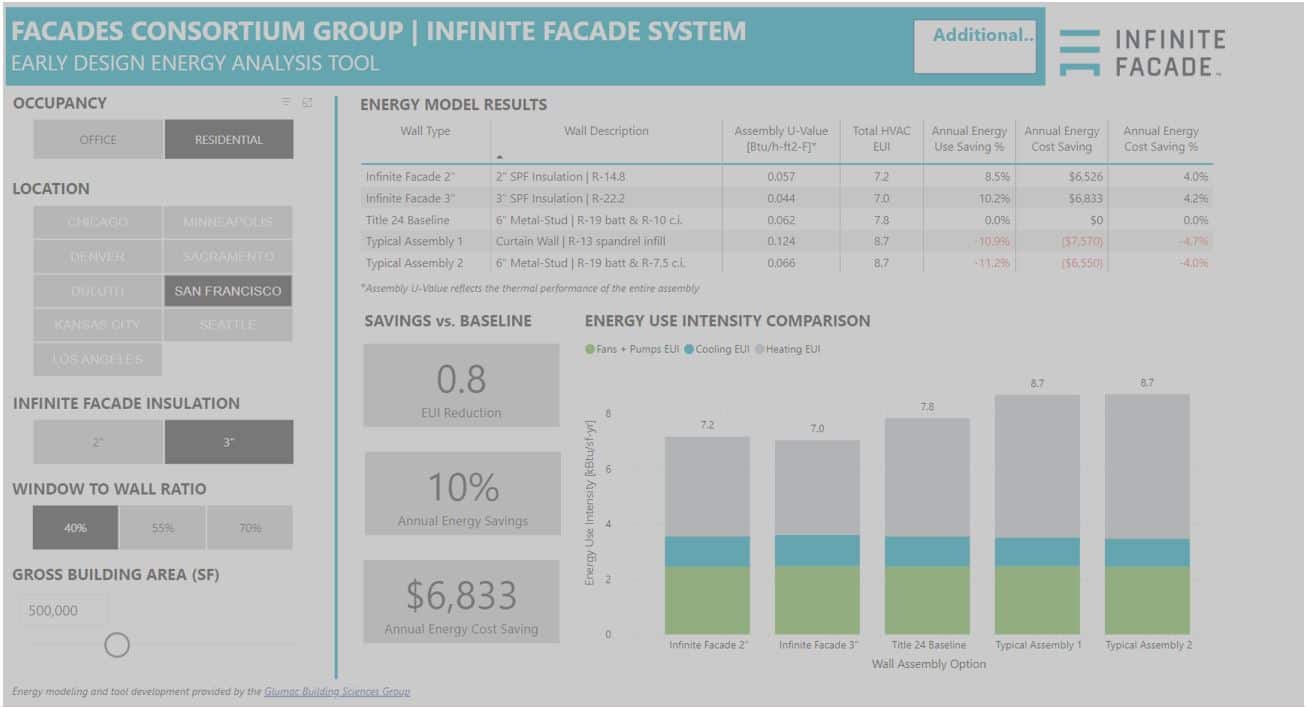Image resolution: width=1306 pixels, height=707 pixels.
Task: Click the Typical Assembly 1 heating bar segment
Action: 1037,466
